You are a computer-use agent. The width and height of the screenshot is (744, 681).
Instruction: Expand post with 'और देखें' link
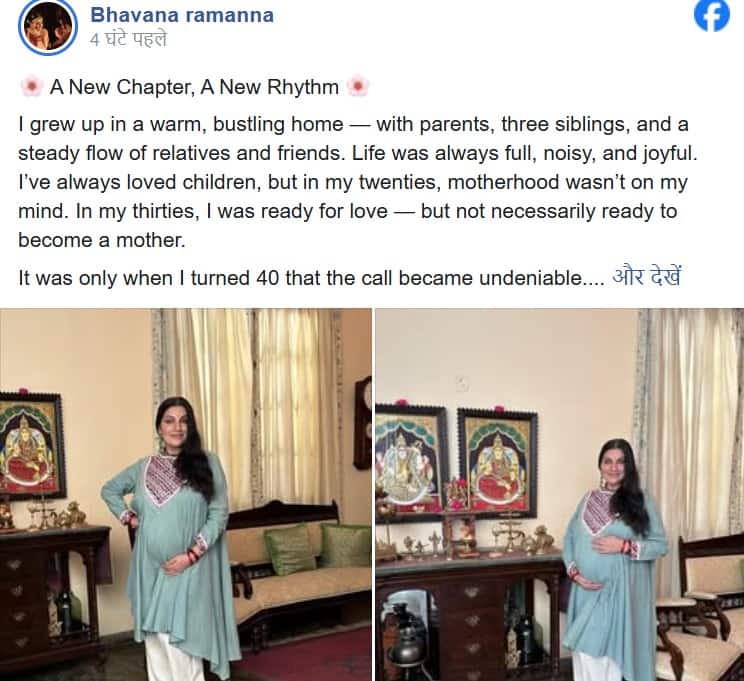tap(646, 277)
